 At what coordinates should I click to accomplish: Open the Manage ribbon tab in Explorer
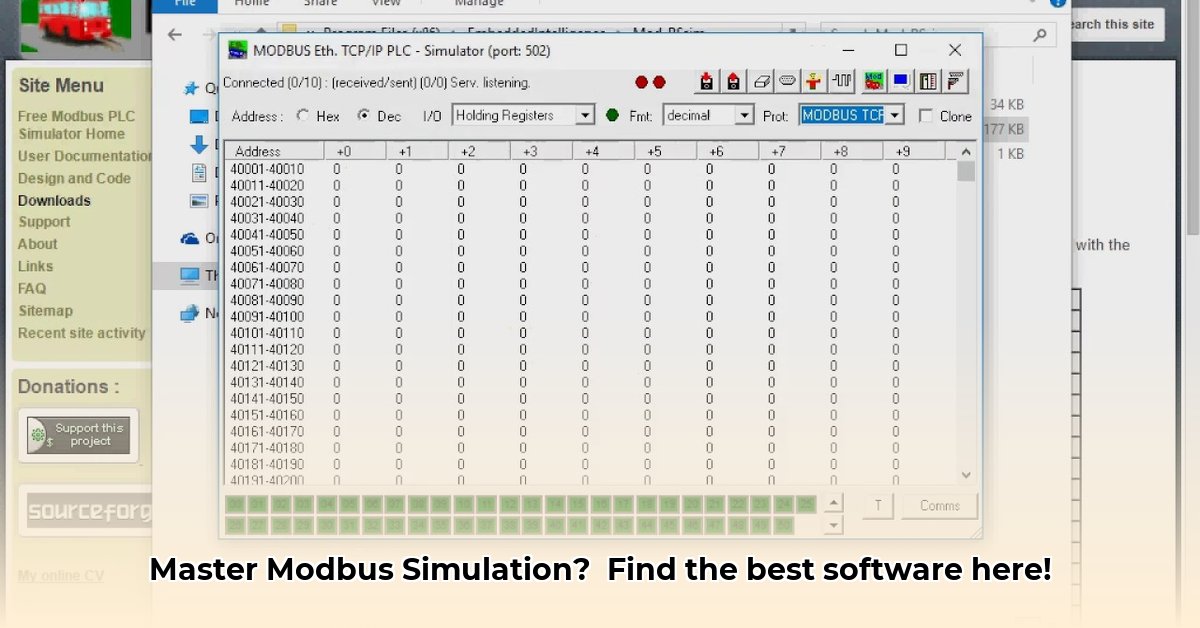pos(479,4)
